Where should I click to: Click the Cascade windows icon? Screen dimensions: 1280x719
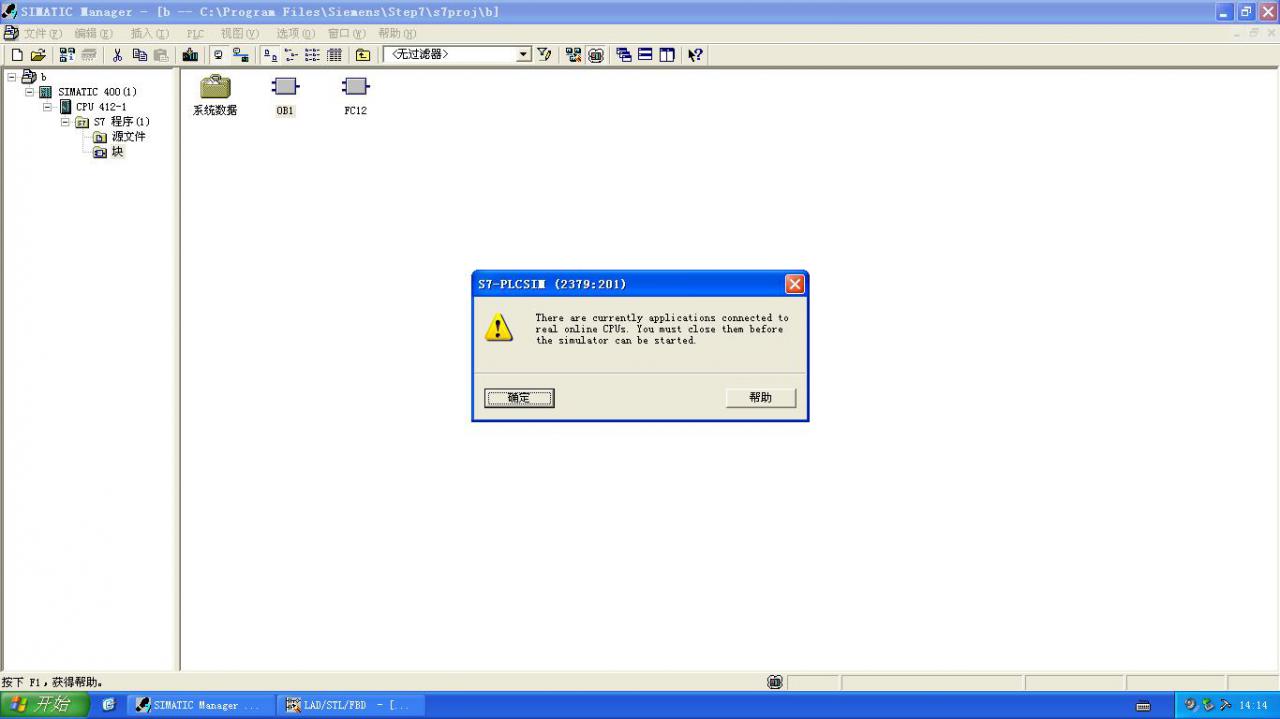click(624, 55)
